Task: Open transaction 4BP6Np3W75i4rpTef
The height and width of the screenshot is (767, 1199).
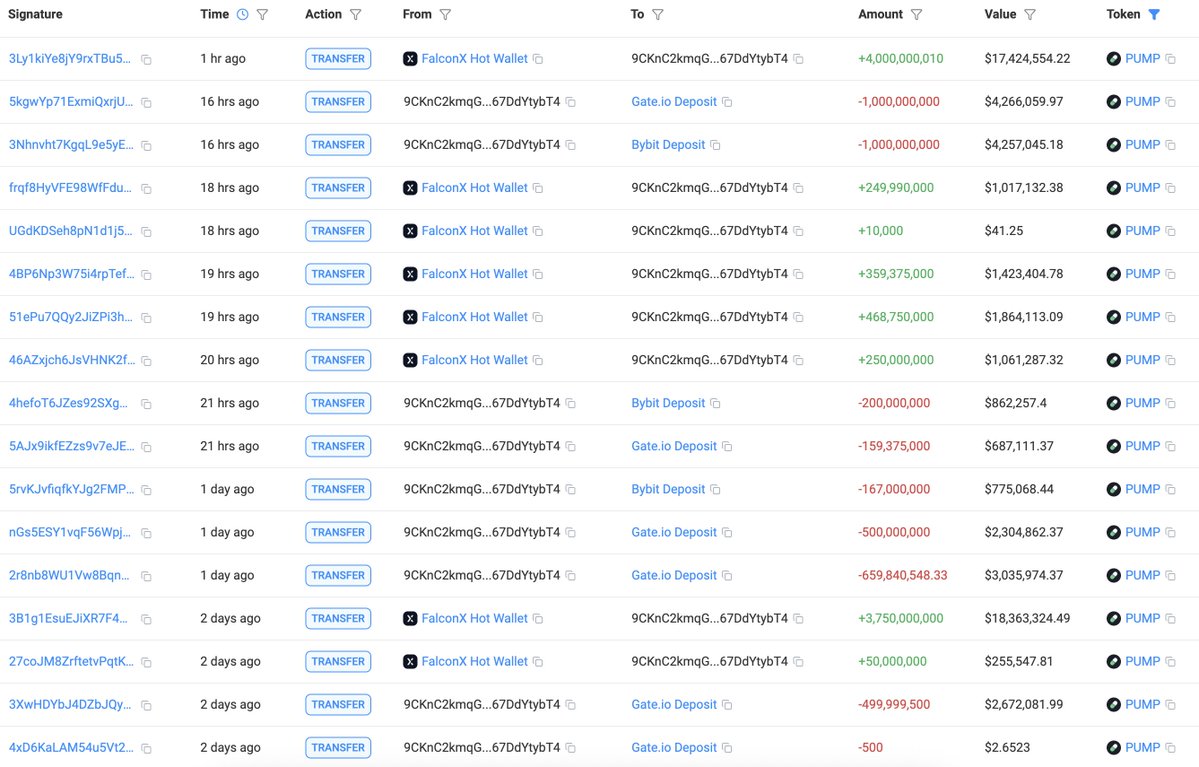Action: click(x=71, y=274)
